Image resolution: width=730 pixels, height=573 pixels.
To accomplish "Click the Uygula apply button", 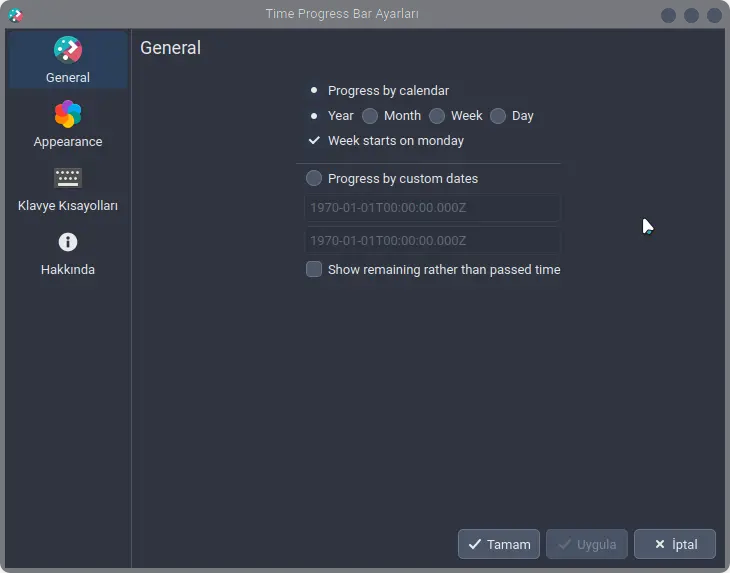I will (x=587, y=544).
